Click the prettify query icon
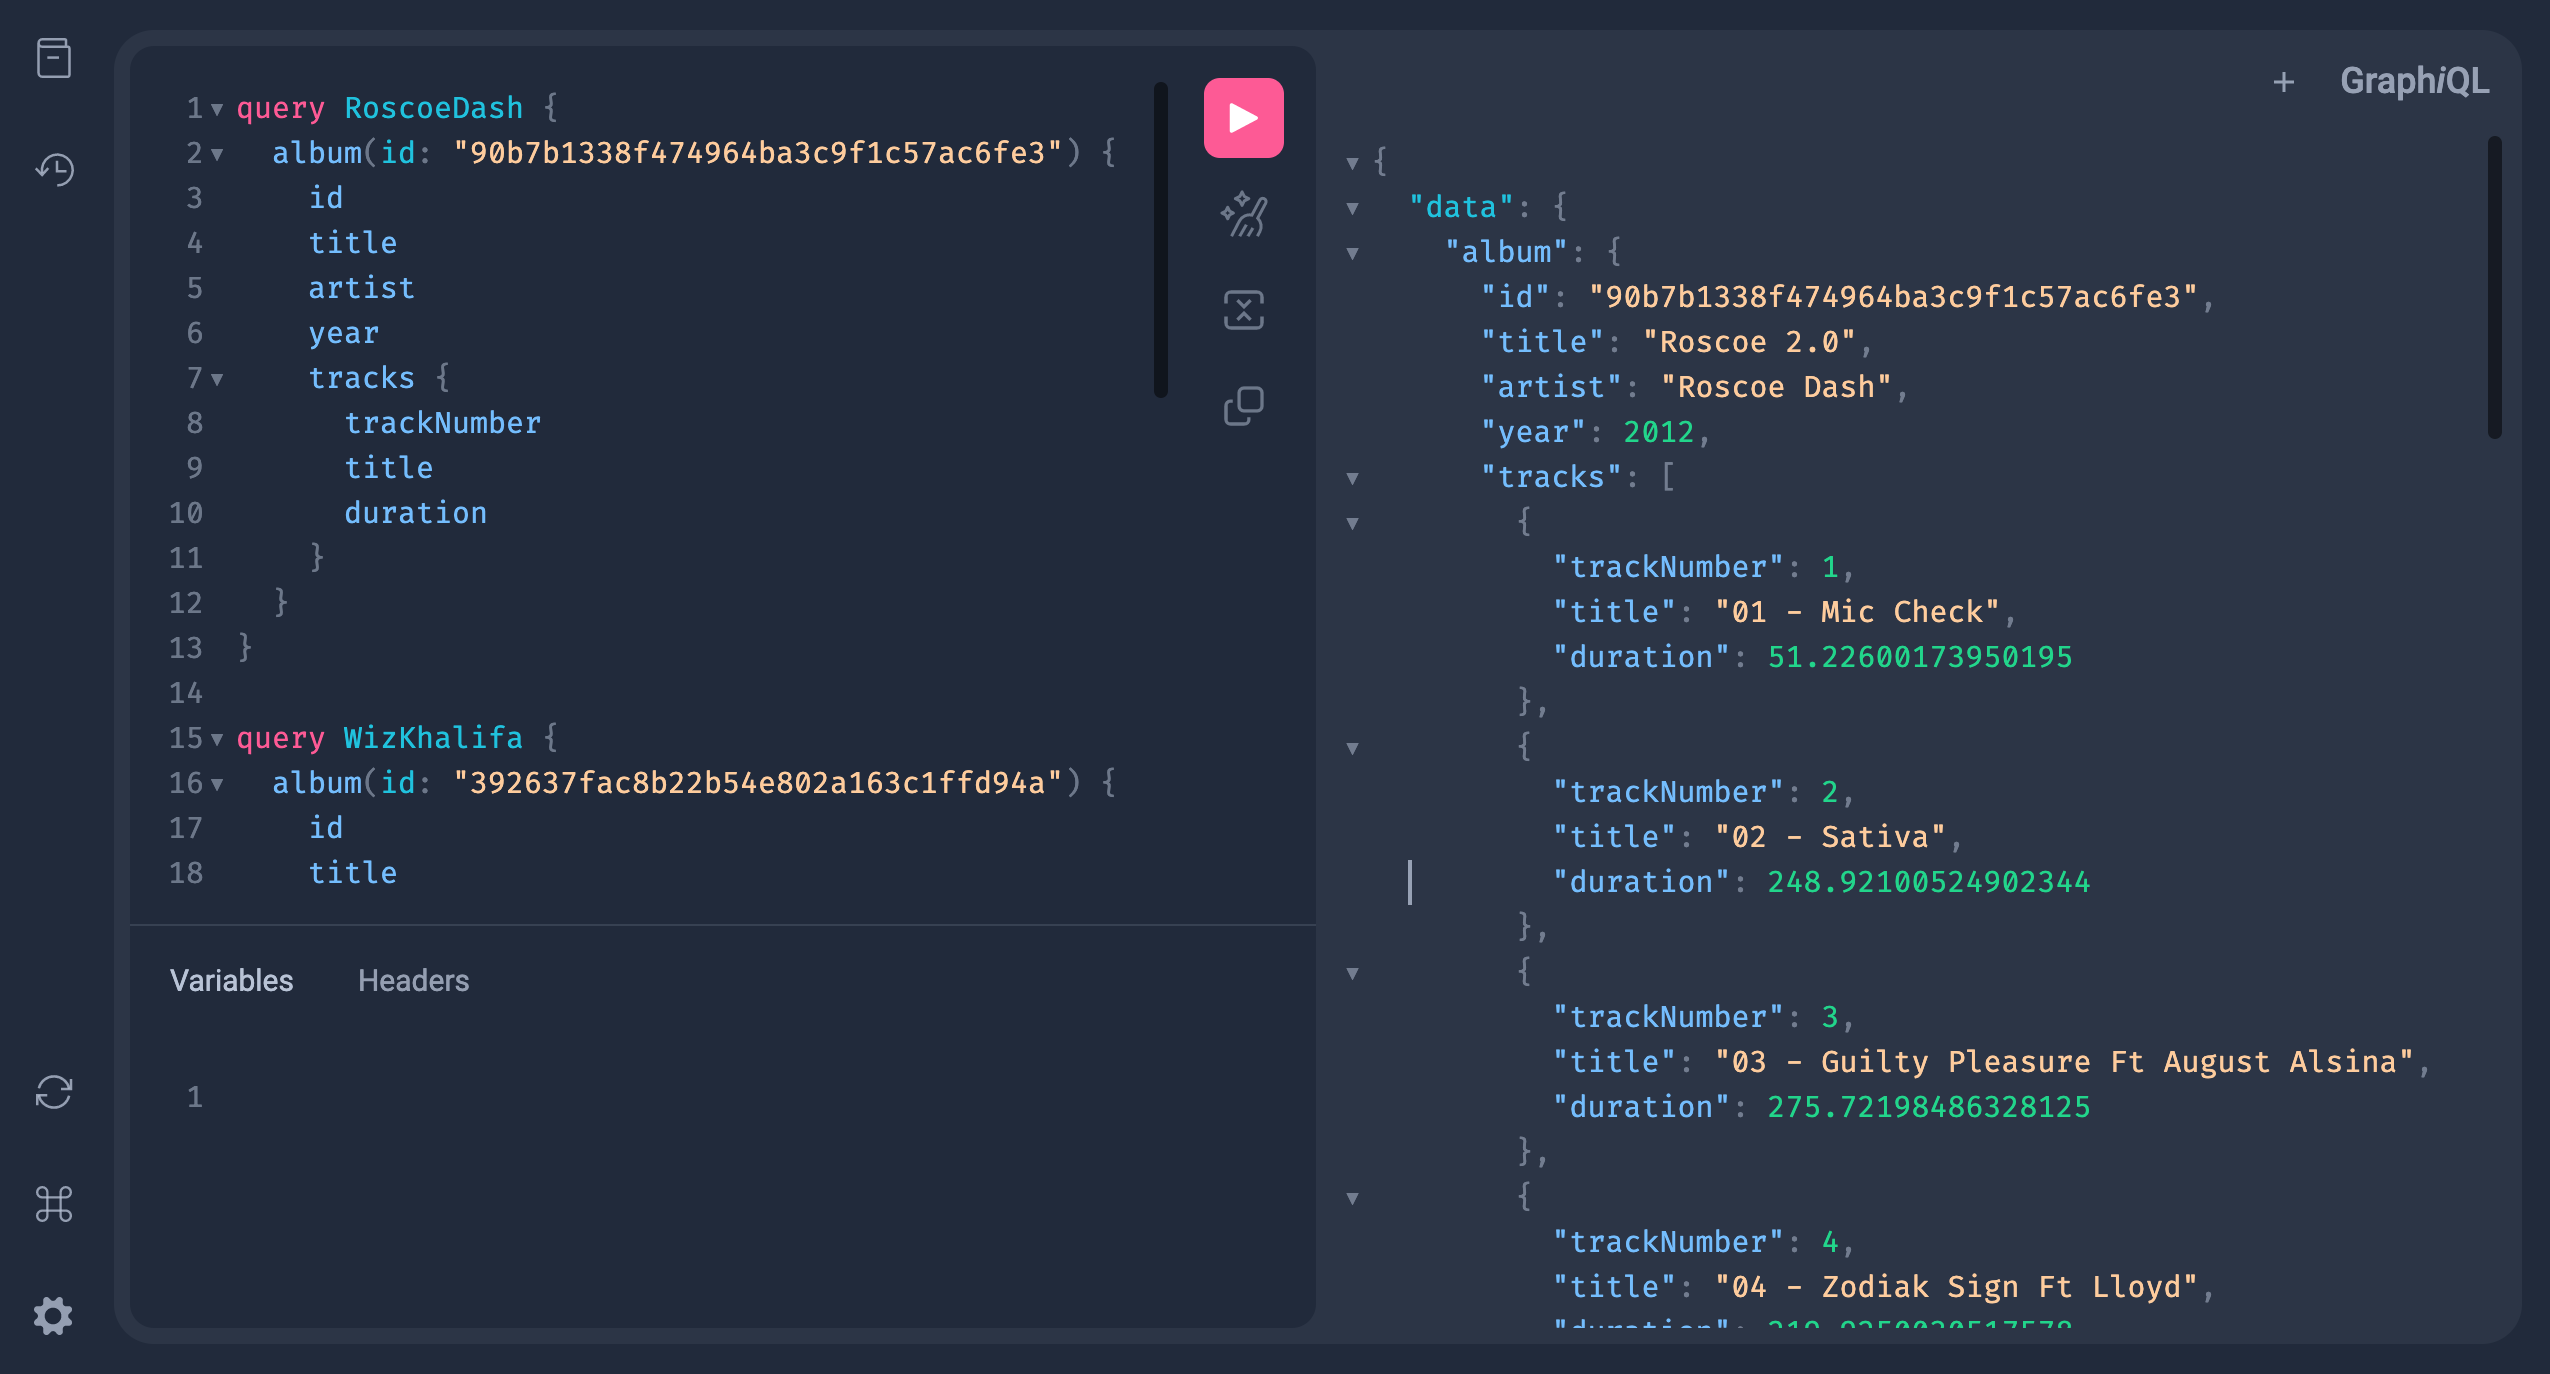 (x=1243, y=214)
